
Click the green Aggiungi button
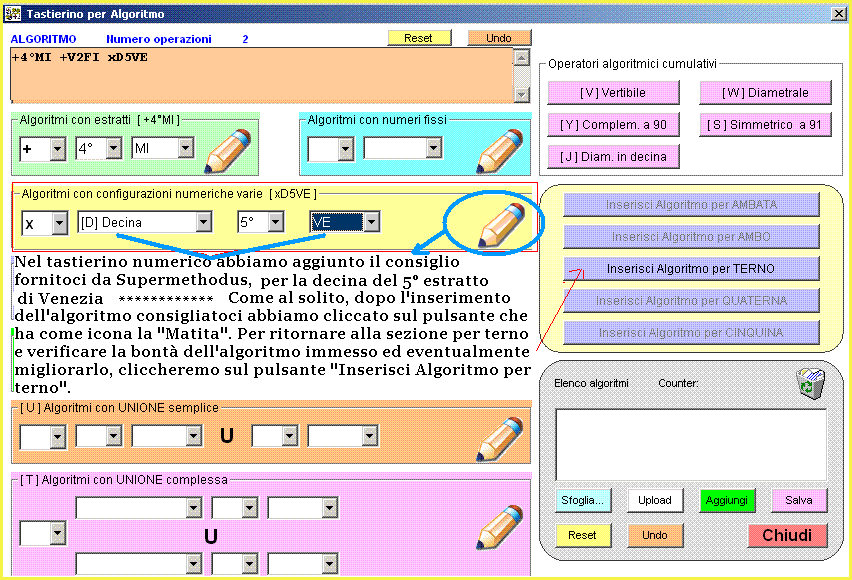(727, 501)
